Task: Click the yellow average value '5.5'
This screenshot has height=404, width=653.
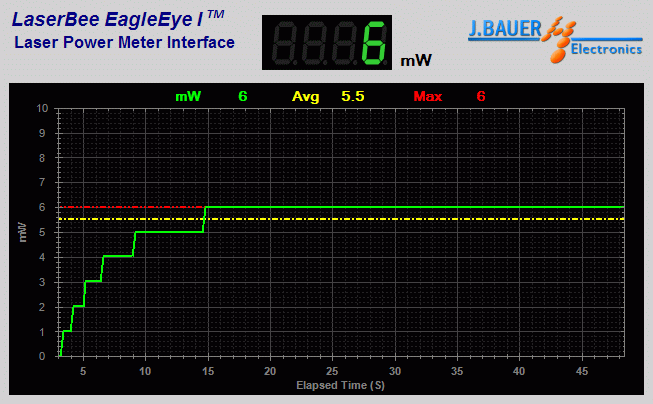Action: pyautogui.click(x=353, y=96)
